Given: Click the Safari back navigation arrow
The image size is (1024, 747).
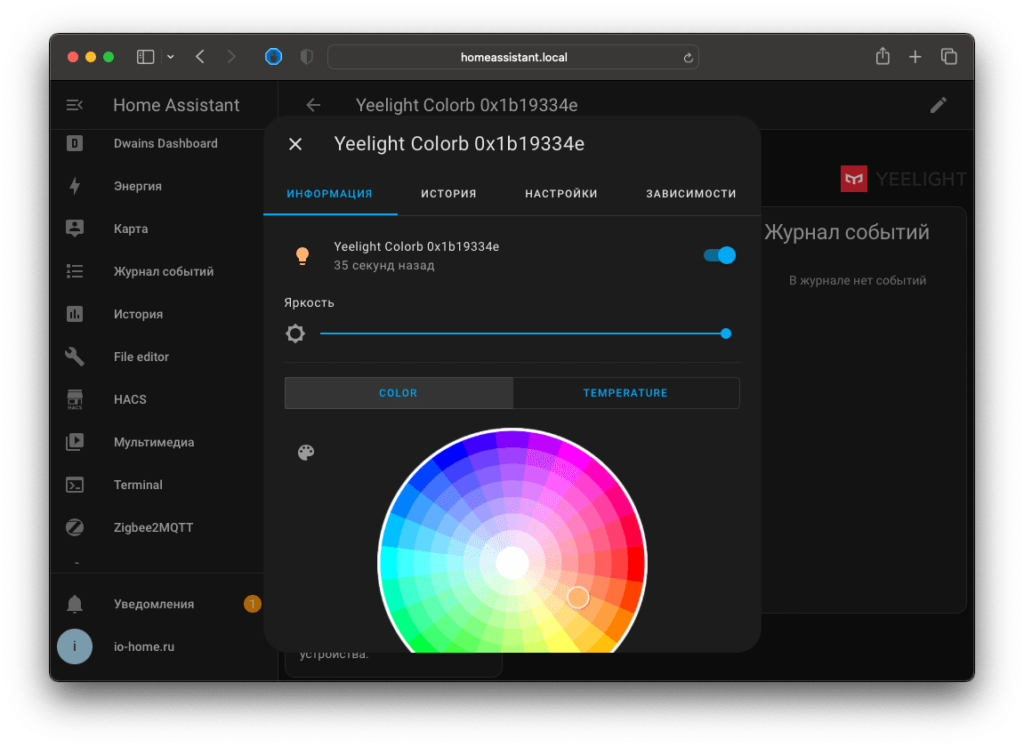Looking at the screenshot, I should (200, 57).
